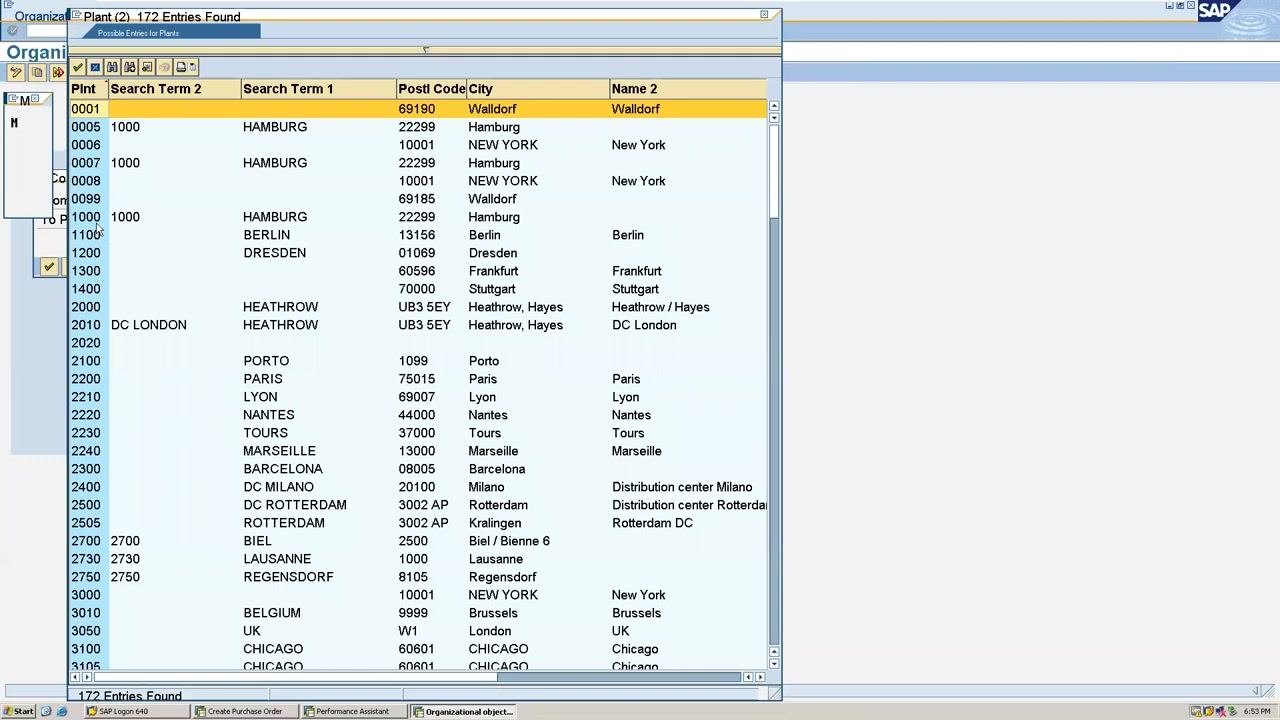Click the Search Term 1 column header
This screenshot has width=1280, height=720.
pos(318,89)
